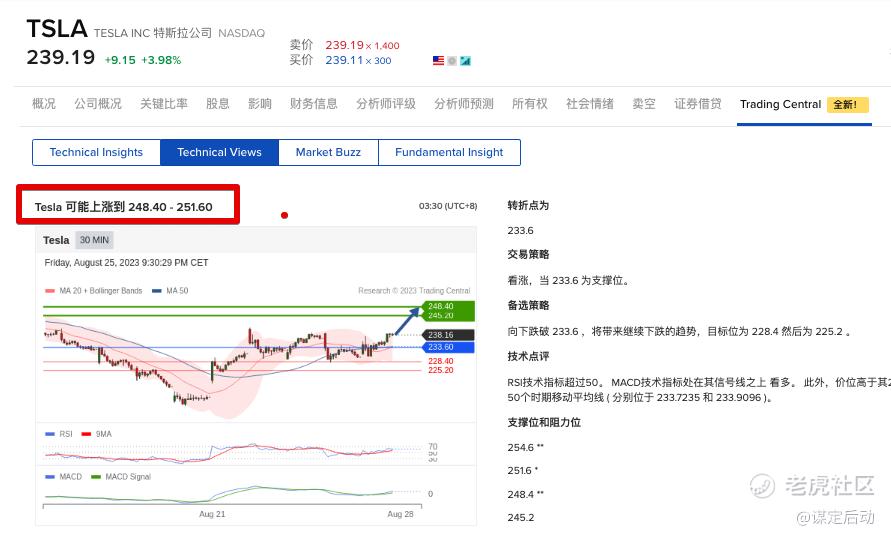This screenshot has width=891, height=537.
Task: Click the ask price 239.19 × 1,400
Action: coord(362,45)
